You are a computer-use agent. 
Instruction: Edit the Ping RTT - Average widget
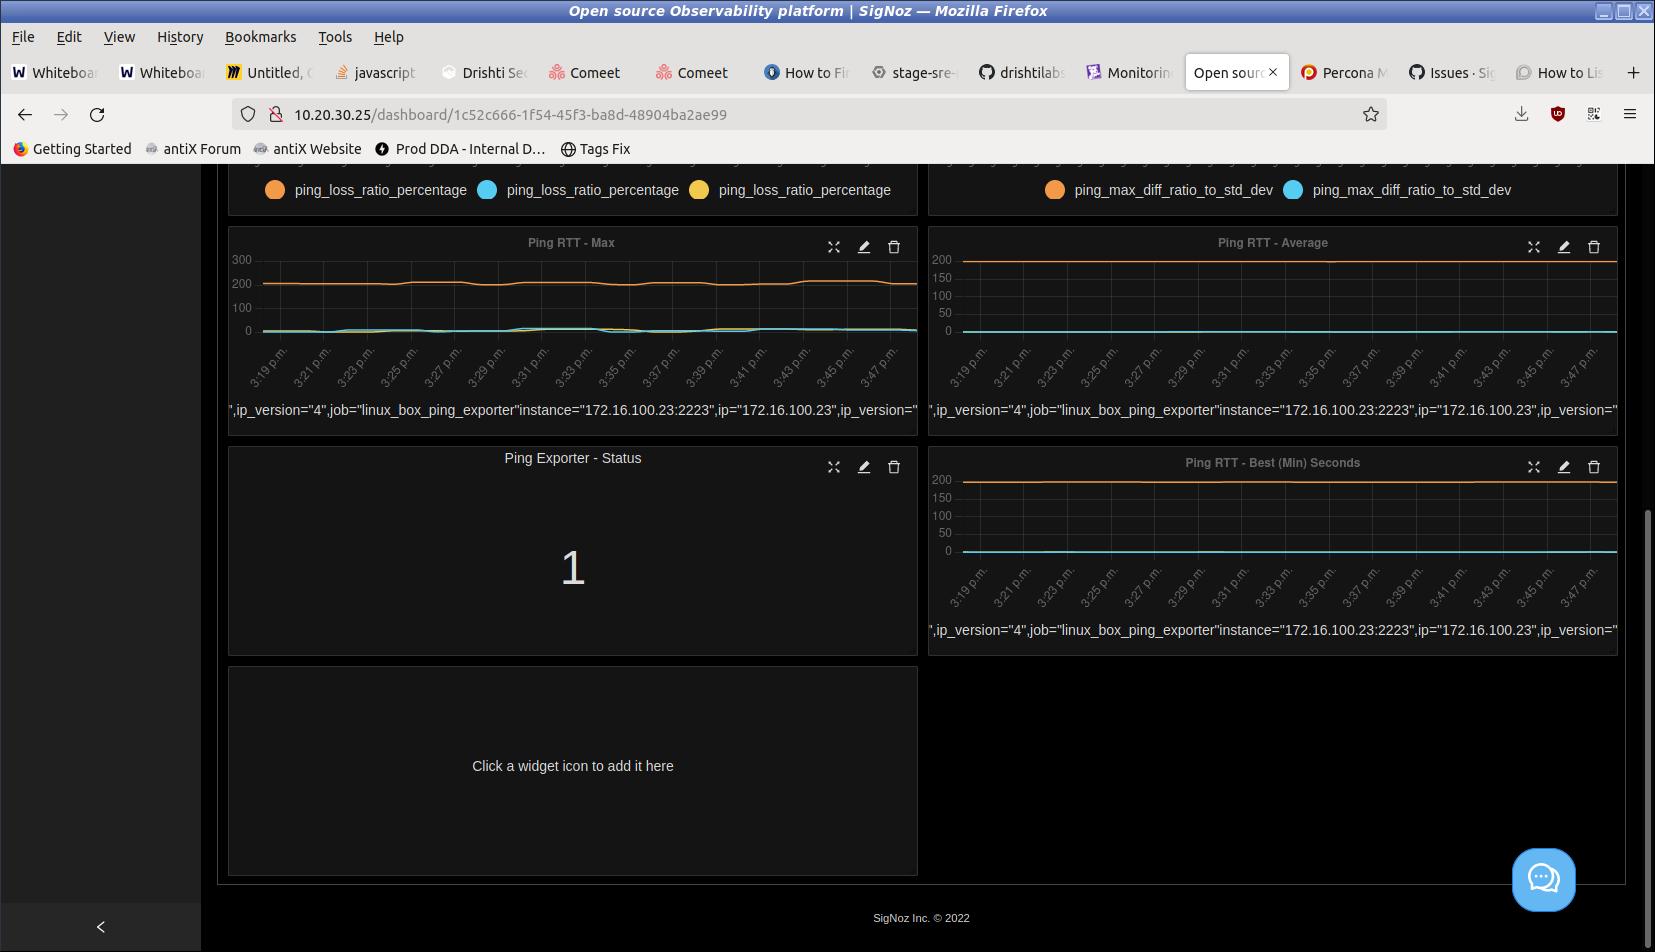click(x=1564, y=247)
